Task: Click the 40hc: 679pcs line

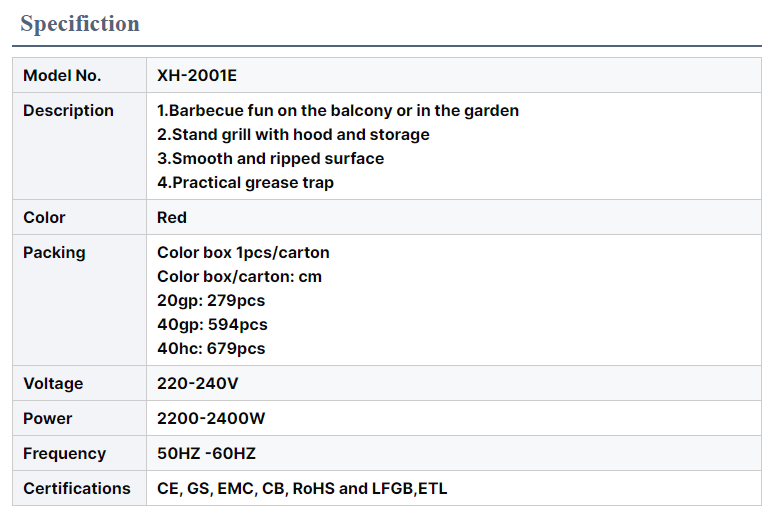Action: (211, 349)
